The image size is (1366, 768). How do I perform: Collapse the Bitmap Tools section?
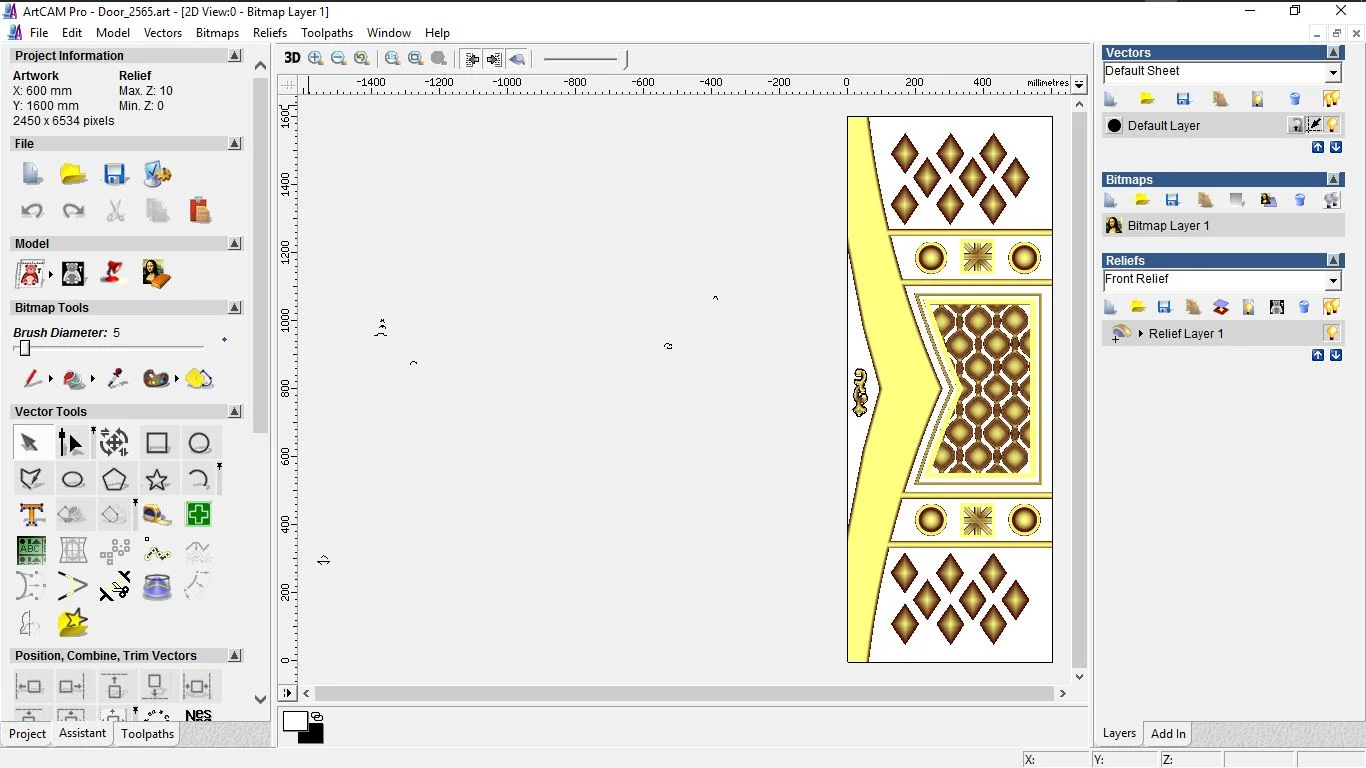click(235, 308)
